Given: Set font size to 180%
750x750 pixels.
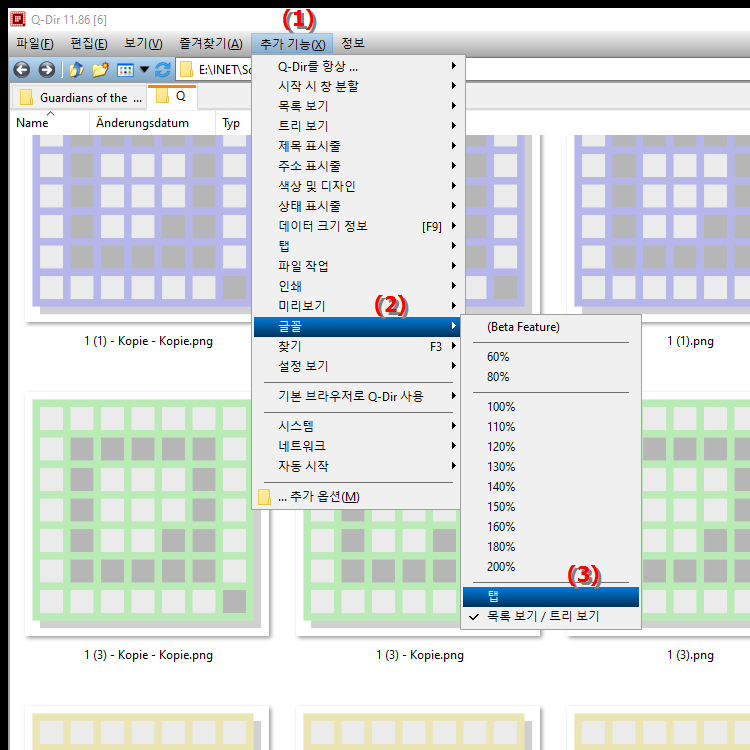Looking at the screenshot, I should [551, 547].
